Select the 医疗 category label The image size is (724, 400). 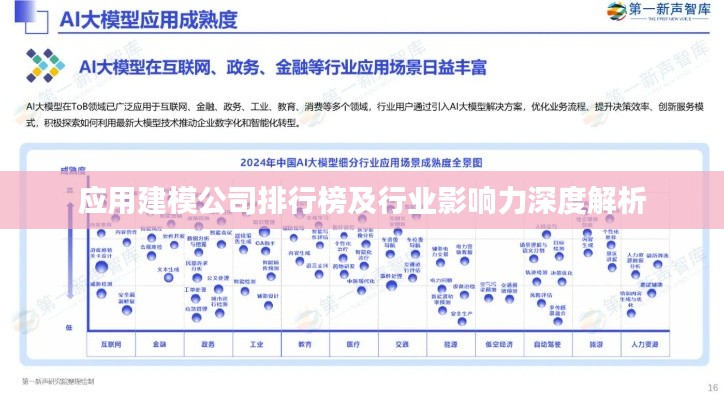point(353,343)
